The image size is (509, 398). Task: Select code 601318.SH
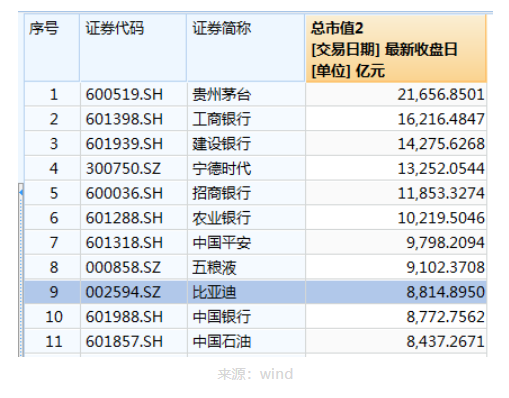point(124,243)
